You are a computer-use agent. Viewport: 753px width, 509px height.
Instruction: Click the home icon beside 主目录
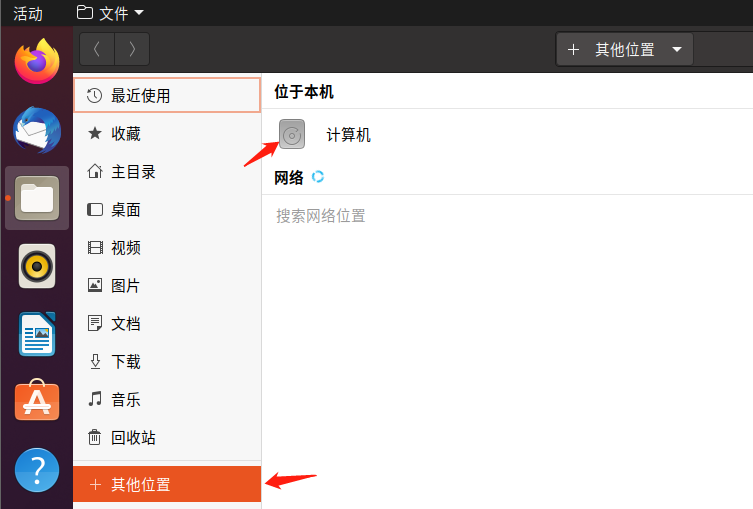(x=95, y=171)
